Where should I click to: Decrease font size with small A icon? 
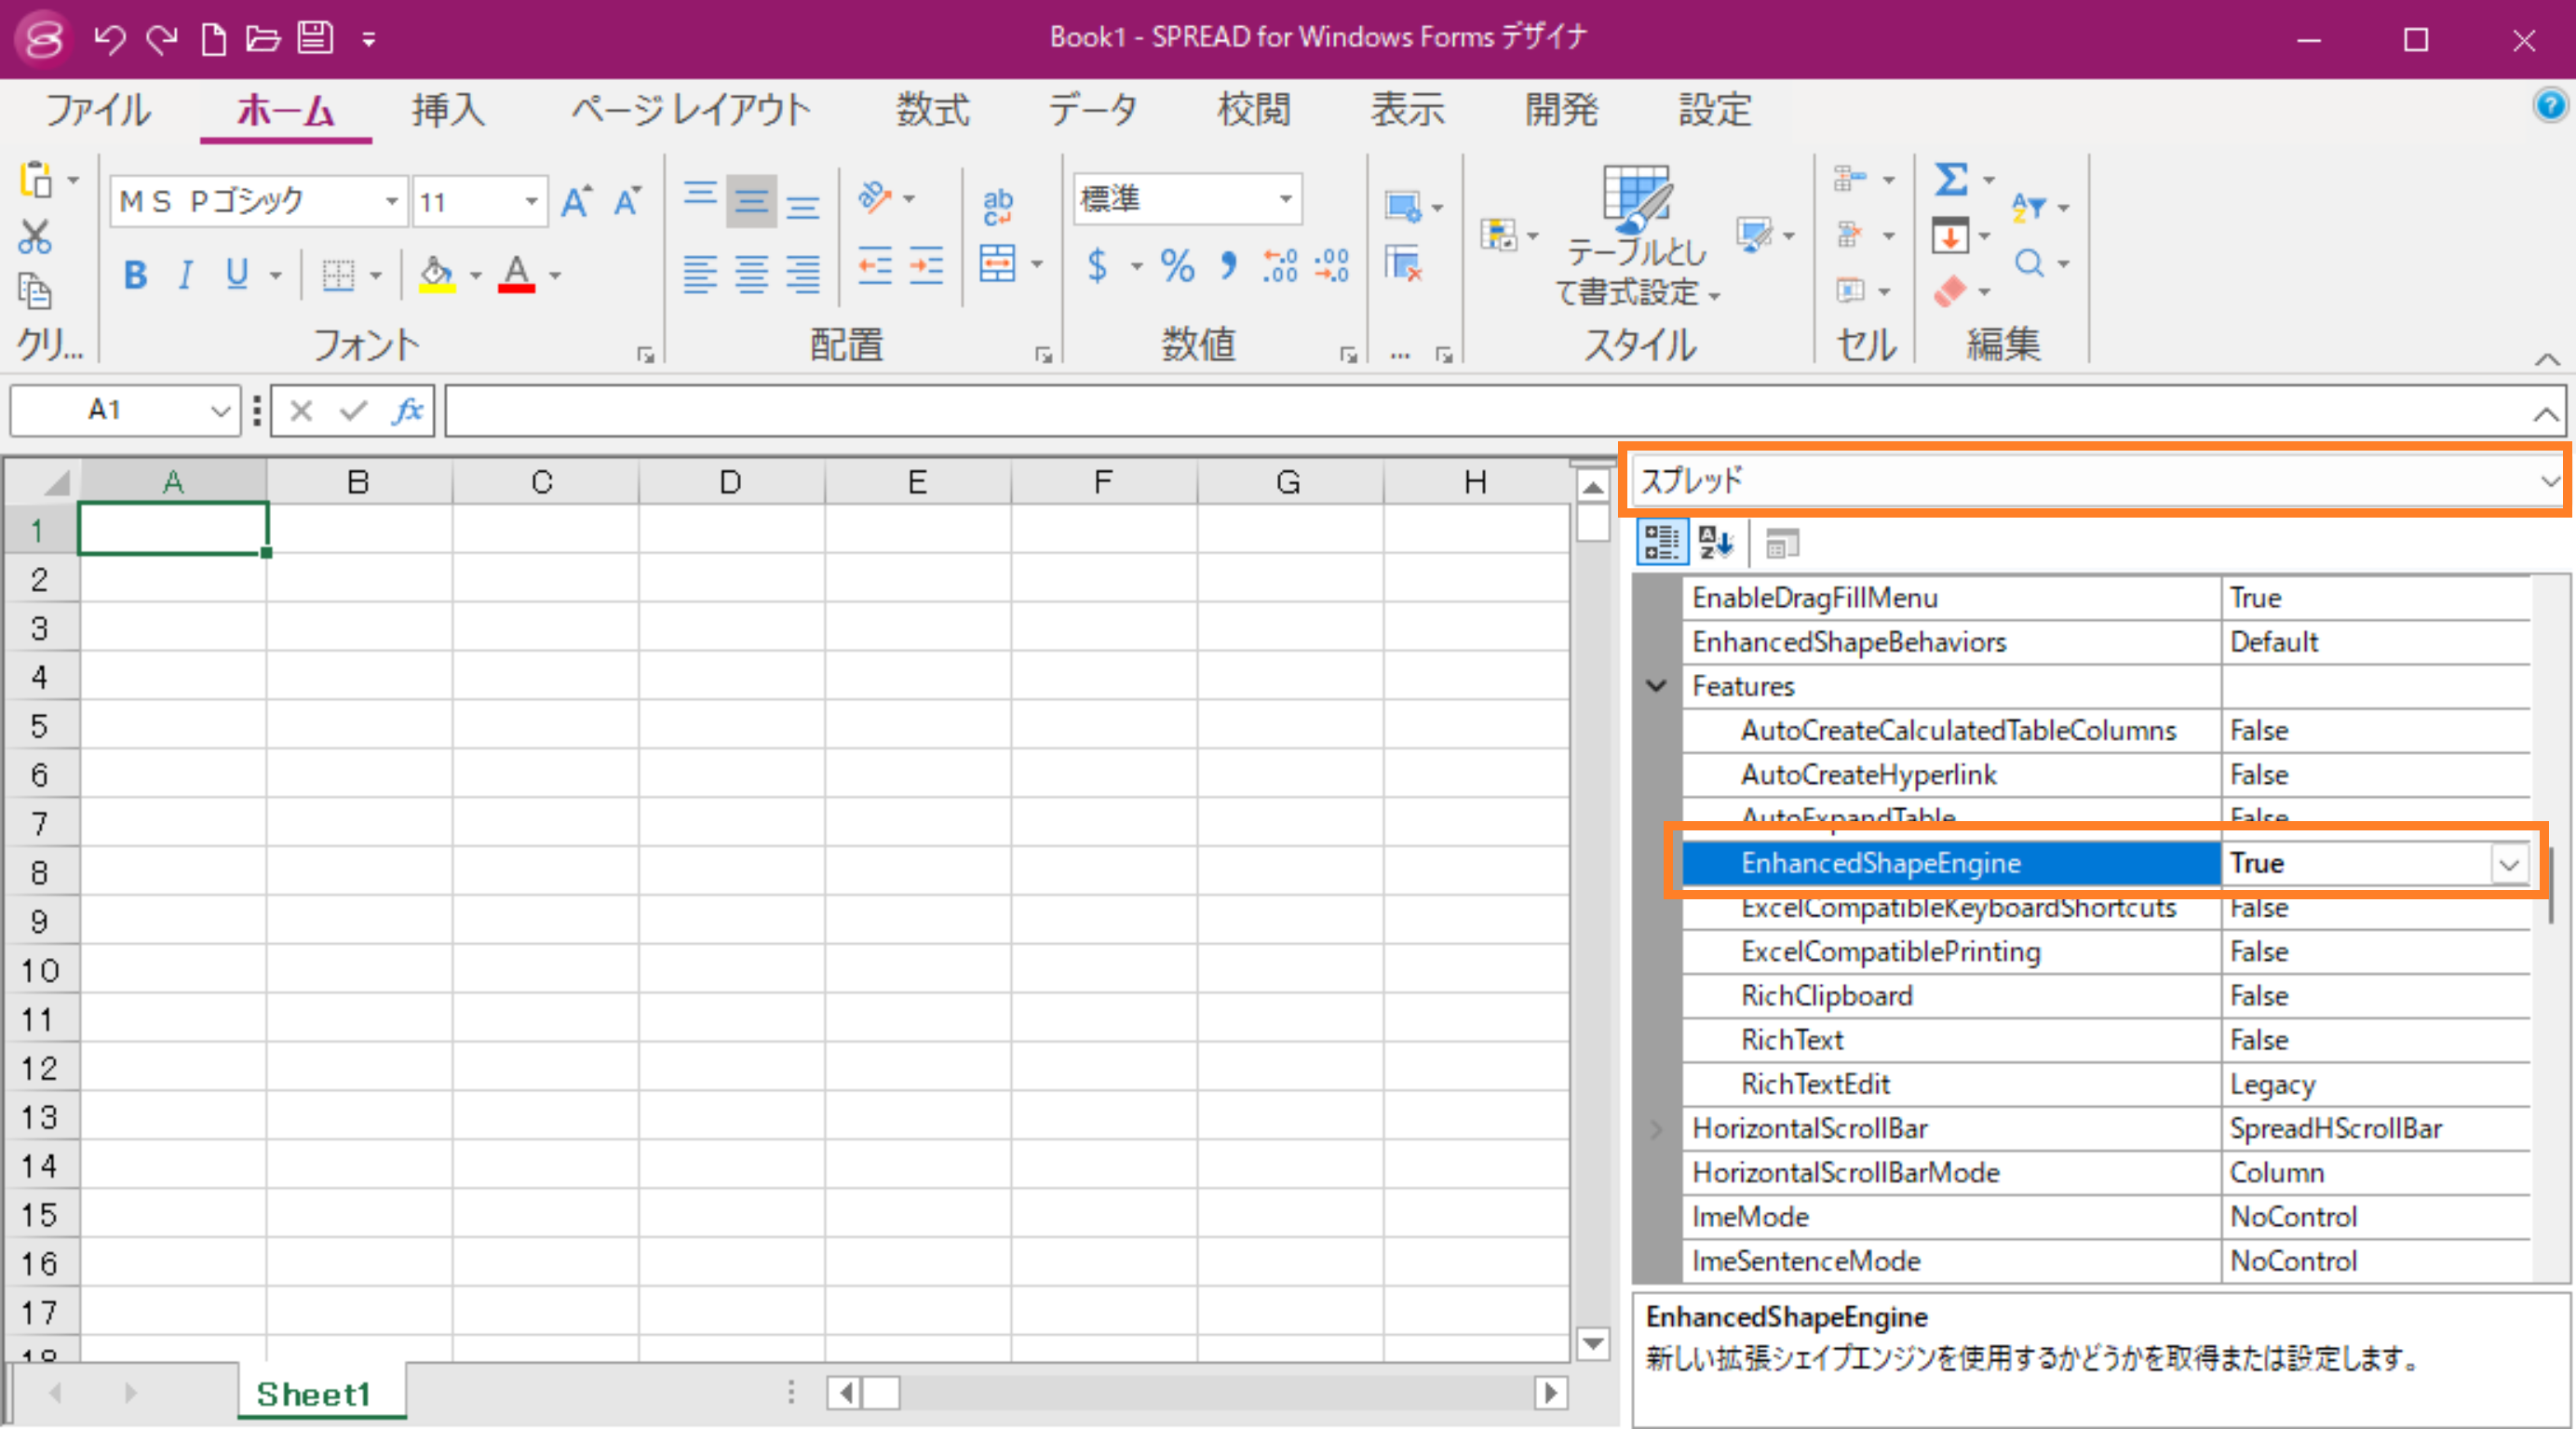pos(627,201)
